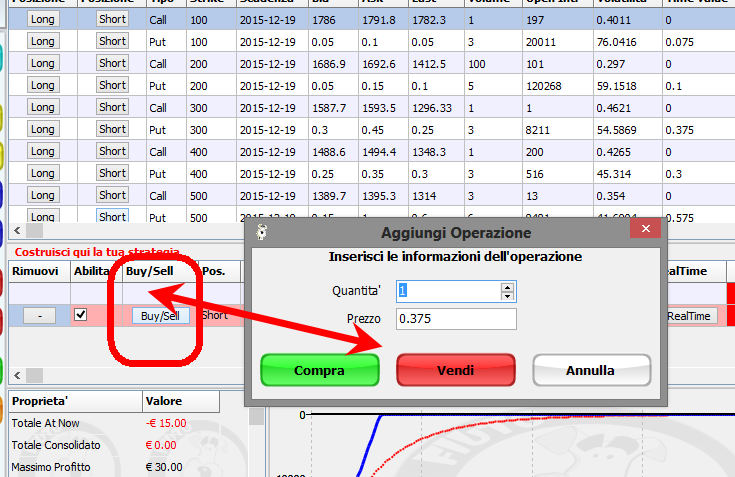This screenshot has width=735, height=477.
Task: Click left arrow of options table scrollbar
Action: click(x=17, y=231)
